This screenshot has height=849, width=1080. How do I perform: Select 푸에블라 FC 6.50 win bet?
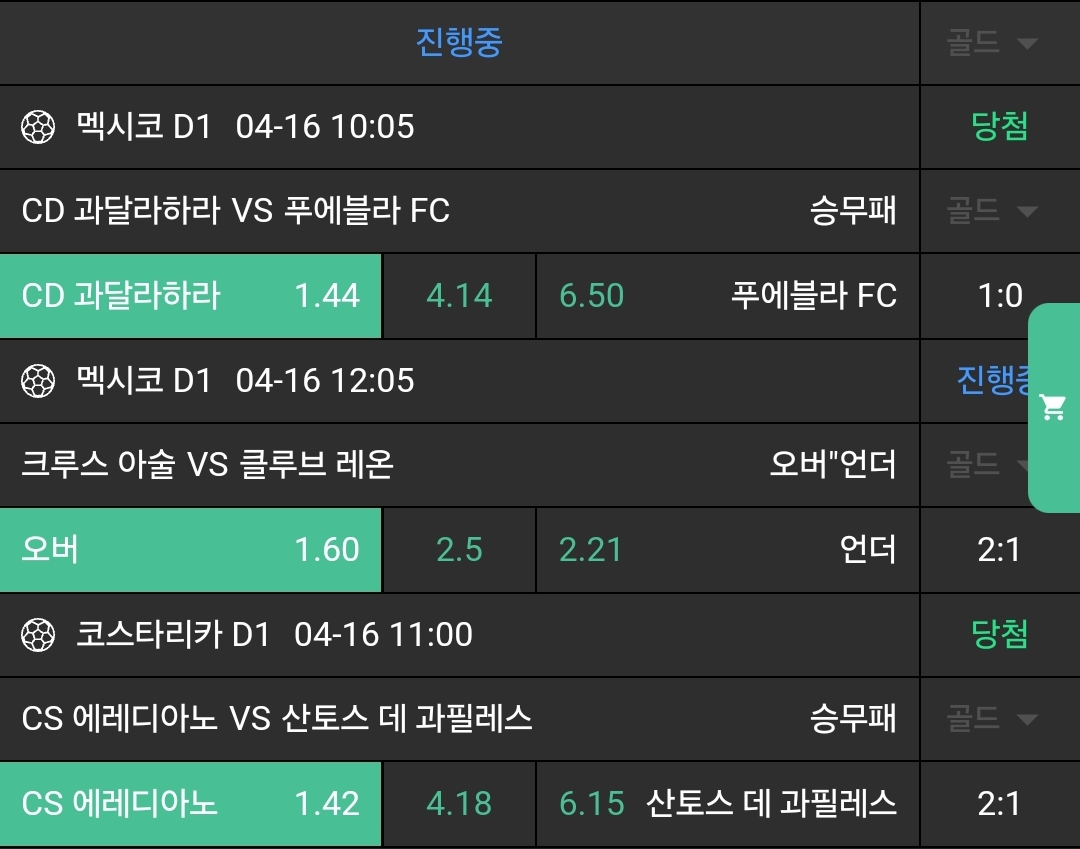[x=727, y=296]
